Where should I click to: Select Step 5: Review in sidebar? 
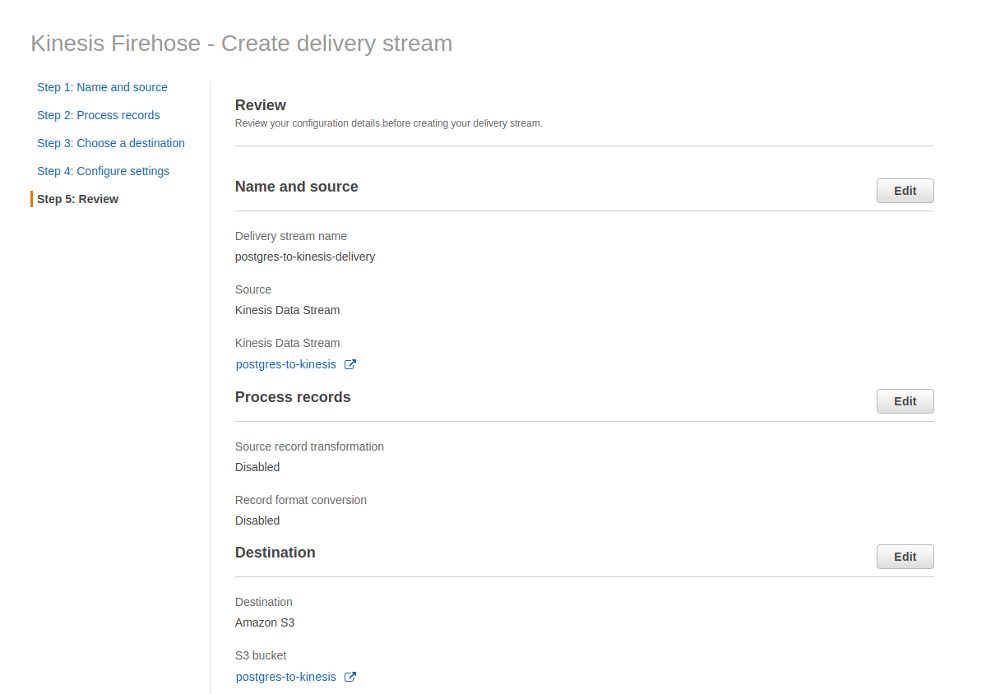pos(78,199)
